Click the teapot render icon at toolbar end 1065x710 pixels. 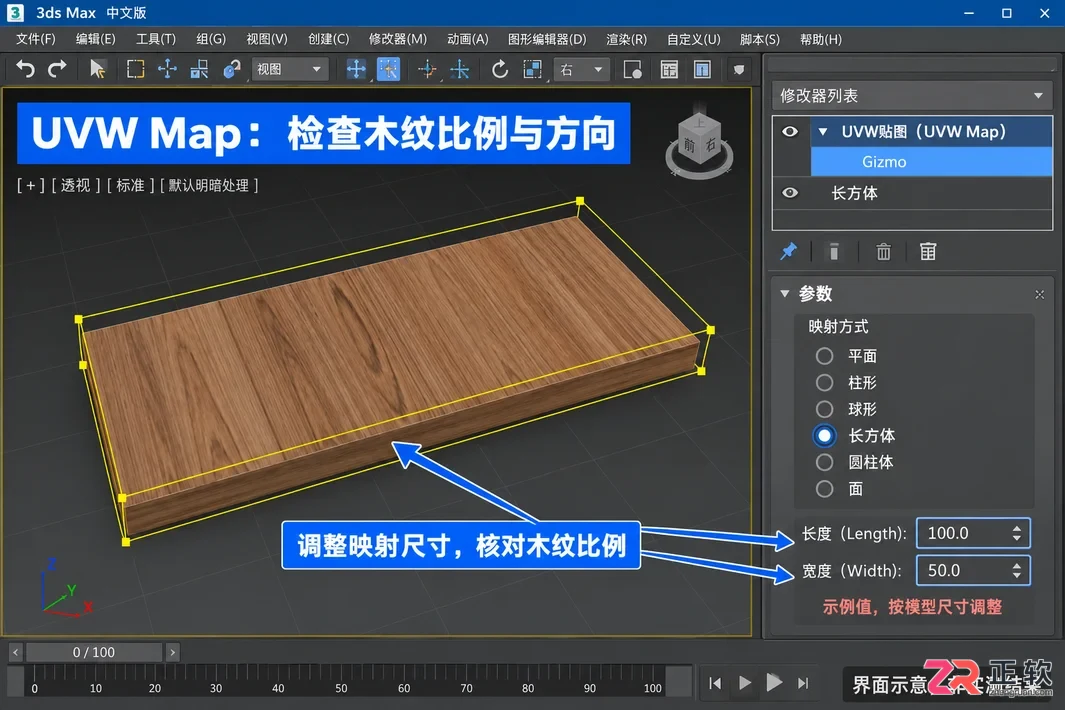click(x=739, y=69)
